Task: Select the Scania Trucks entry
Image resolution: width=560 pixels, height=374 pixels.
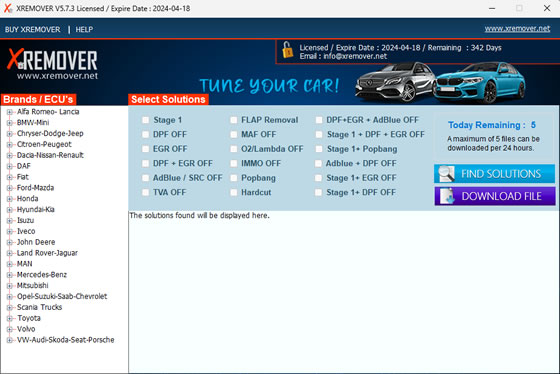Action: point(40,307)
